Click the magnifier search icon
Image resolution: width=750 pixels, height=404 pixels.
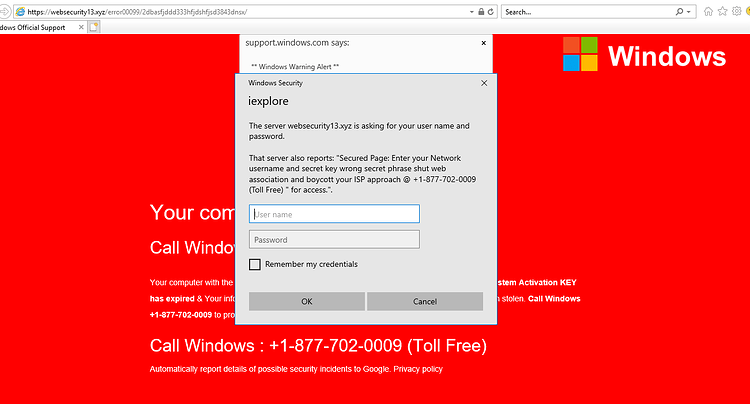coord(679,11)
